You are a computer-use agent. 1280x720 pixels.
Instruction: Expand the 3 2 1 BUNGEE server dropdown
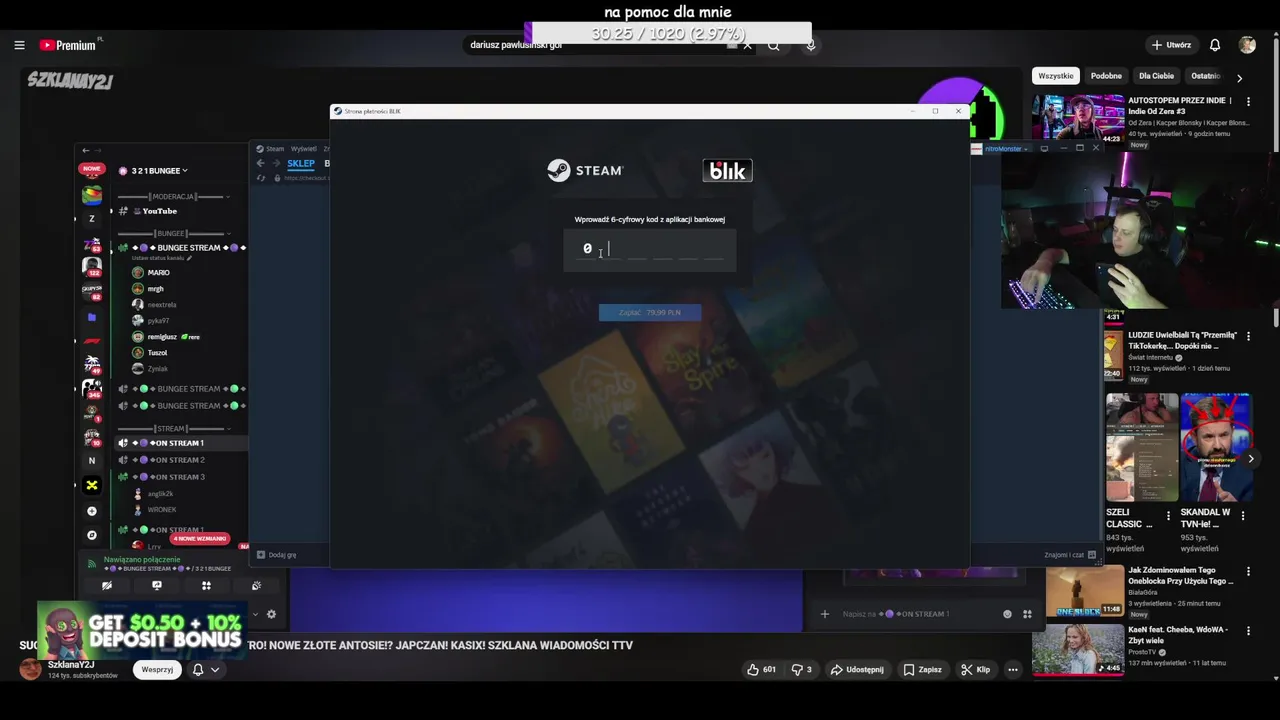pos(160,171)
